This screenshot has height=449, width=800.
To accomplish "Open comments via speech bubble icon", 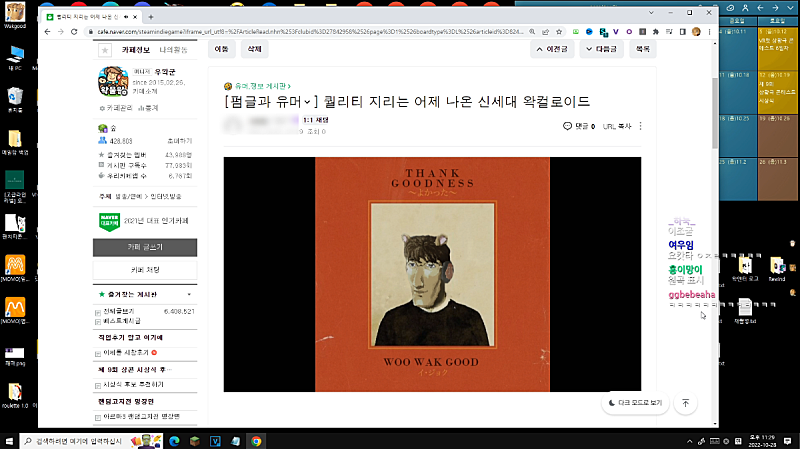I will 567,126.
